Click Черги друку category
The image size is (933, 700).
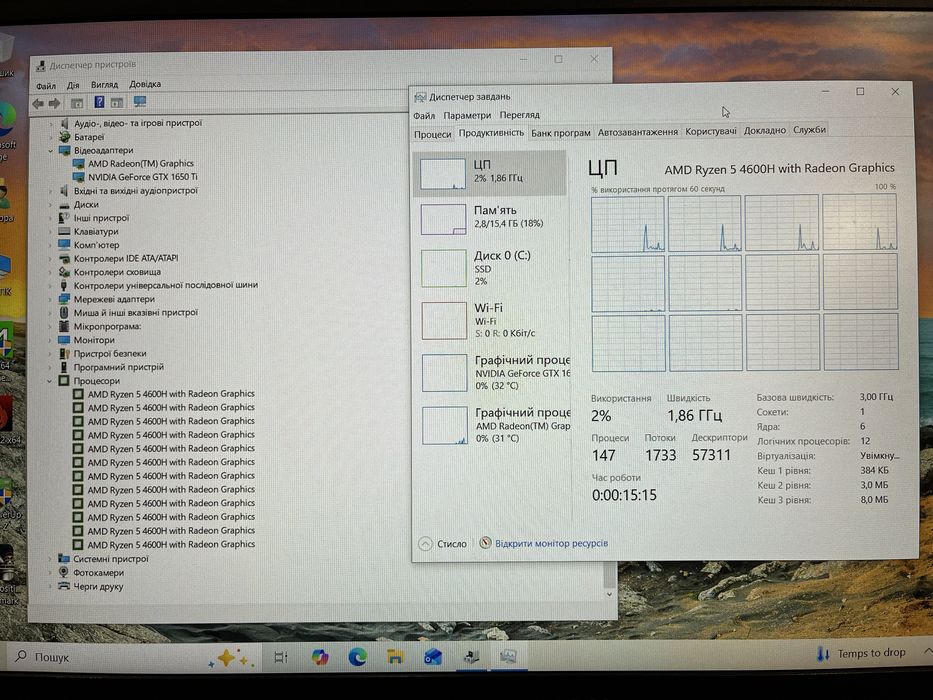98,586
